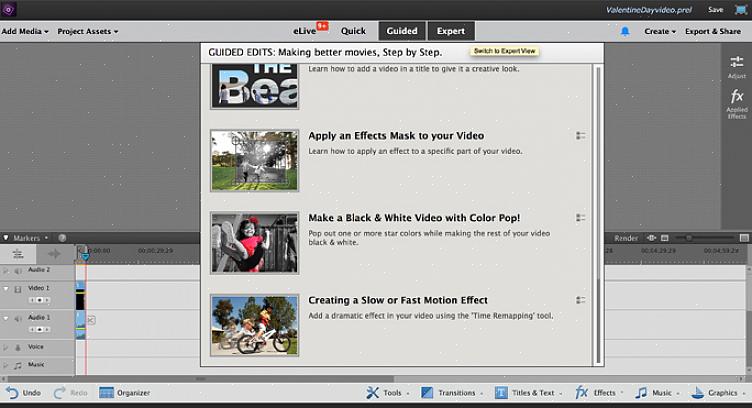Open the Transitions panel icon
Screen dimensions: 752x408
tap(427, 393)
